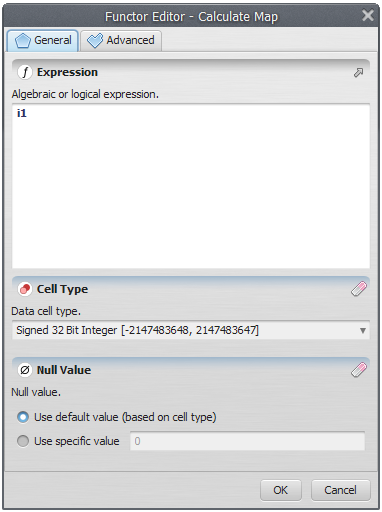
Task: Click the Advanced tab checkmark icon
Action: pos(95,41)
